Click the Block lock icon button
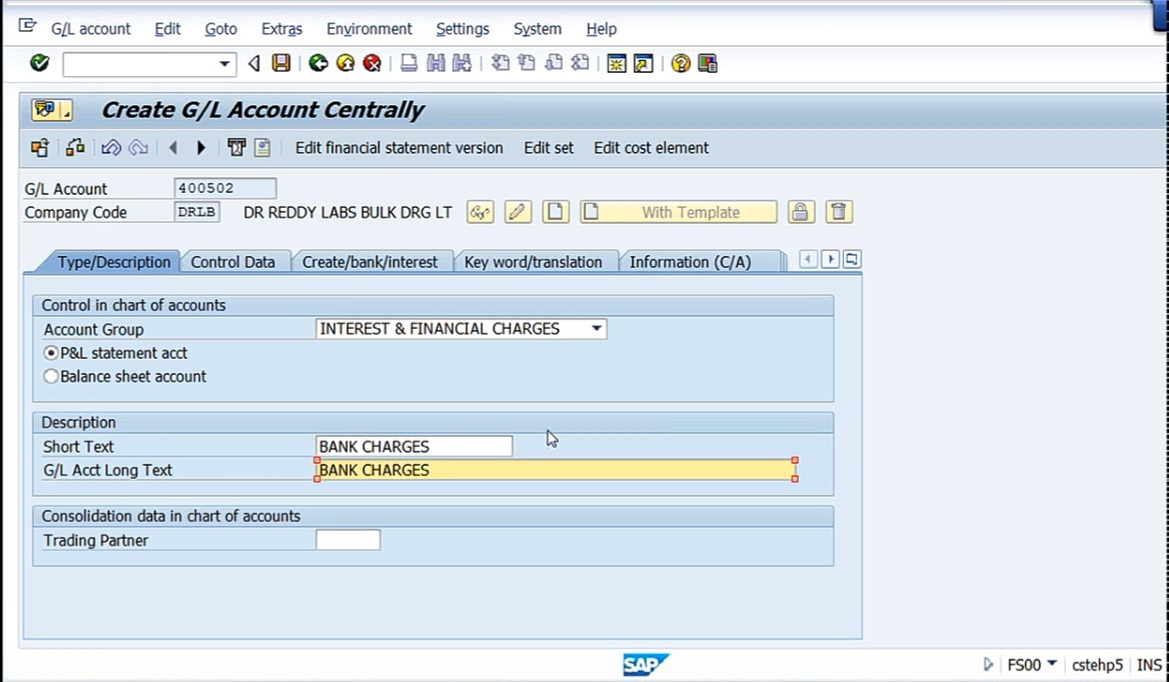Screen dimensions: 1169x682 (801, 212)
